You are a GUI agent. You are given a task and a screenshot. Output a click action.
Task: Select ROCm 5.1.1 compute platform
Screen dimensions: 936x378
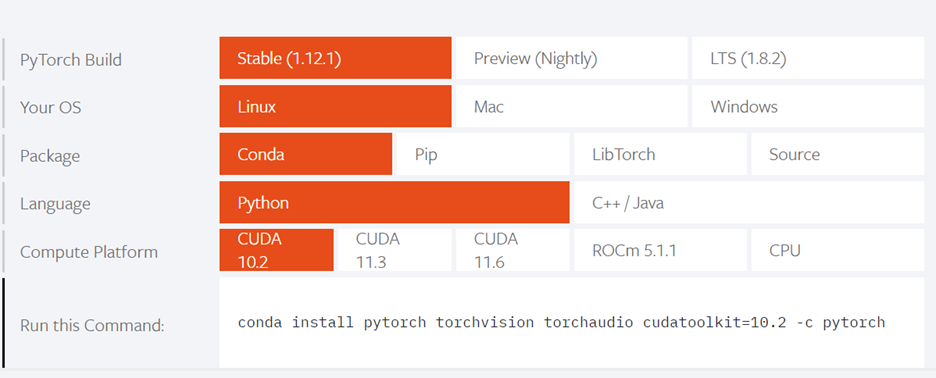pos(660,250)
